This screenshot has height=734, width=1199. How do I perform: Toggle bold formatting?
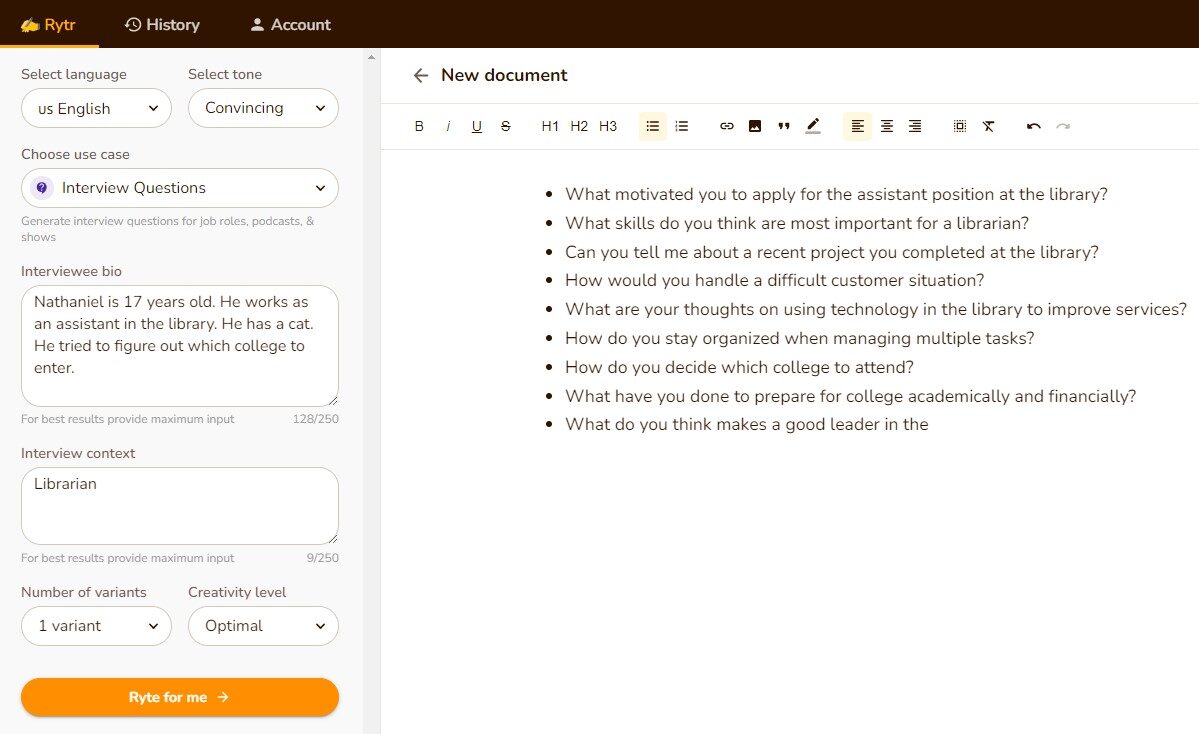419,126
